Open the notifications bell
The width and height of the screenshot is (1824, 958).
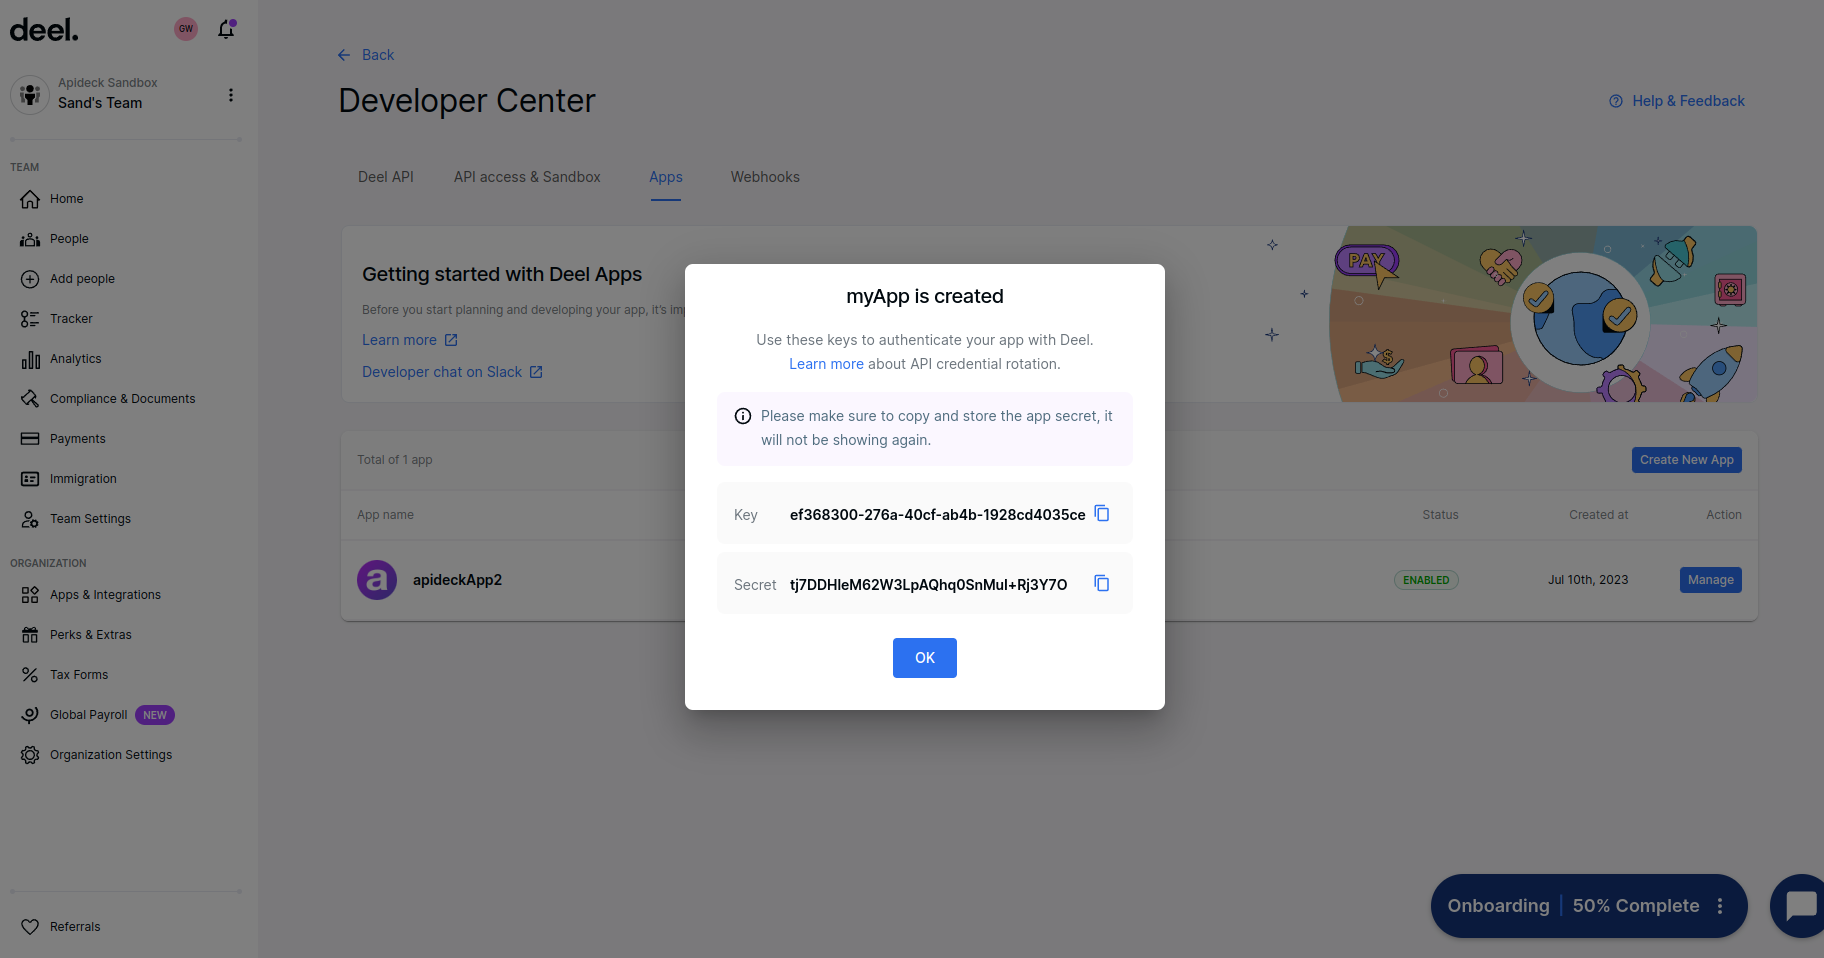[x=227, y=29]
